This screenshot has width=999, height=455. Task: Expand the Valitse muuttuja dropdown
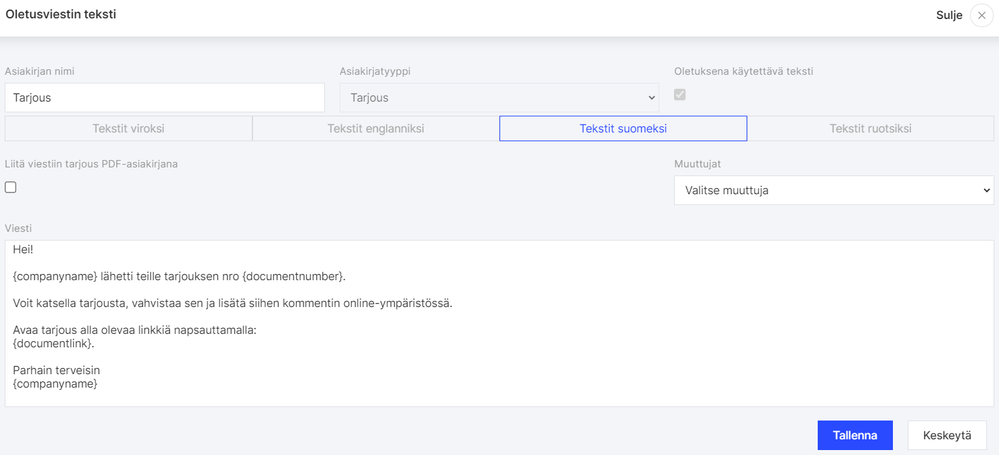pos(833,190)
